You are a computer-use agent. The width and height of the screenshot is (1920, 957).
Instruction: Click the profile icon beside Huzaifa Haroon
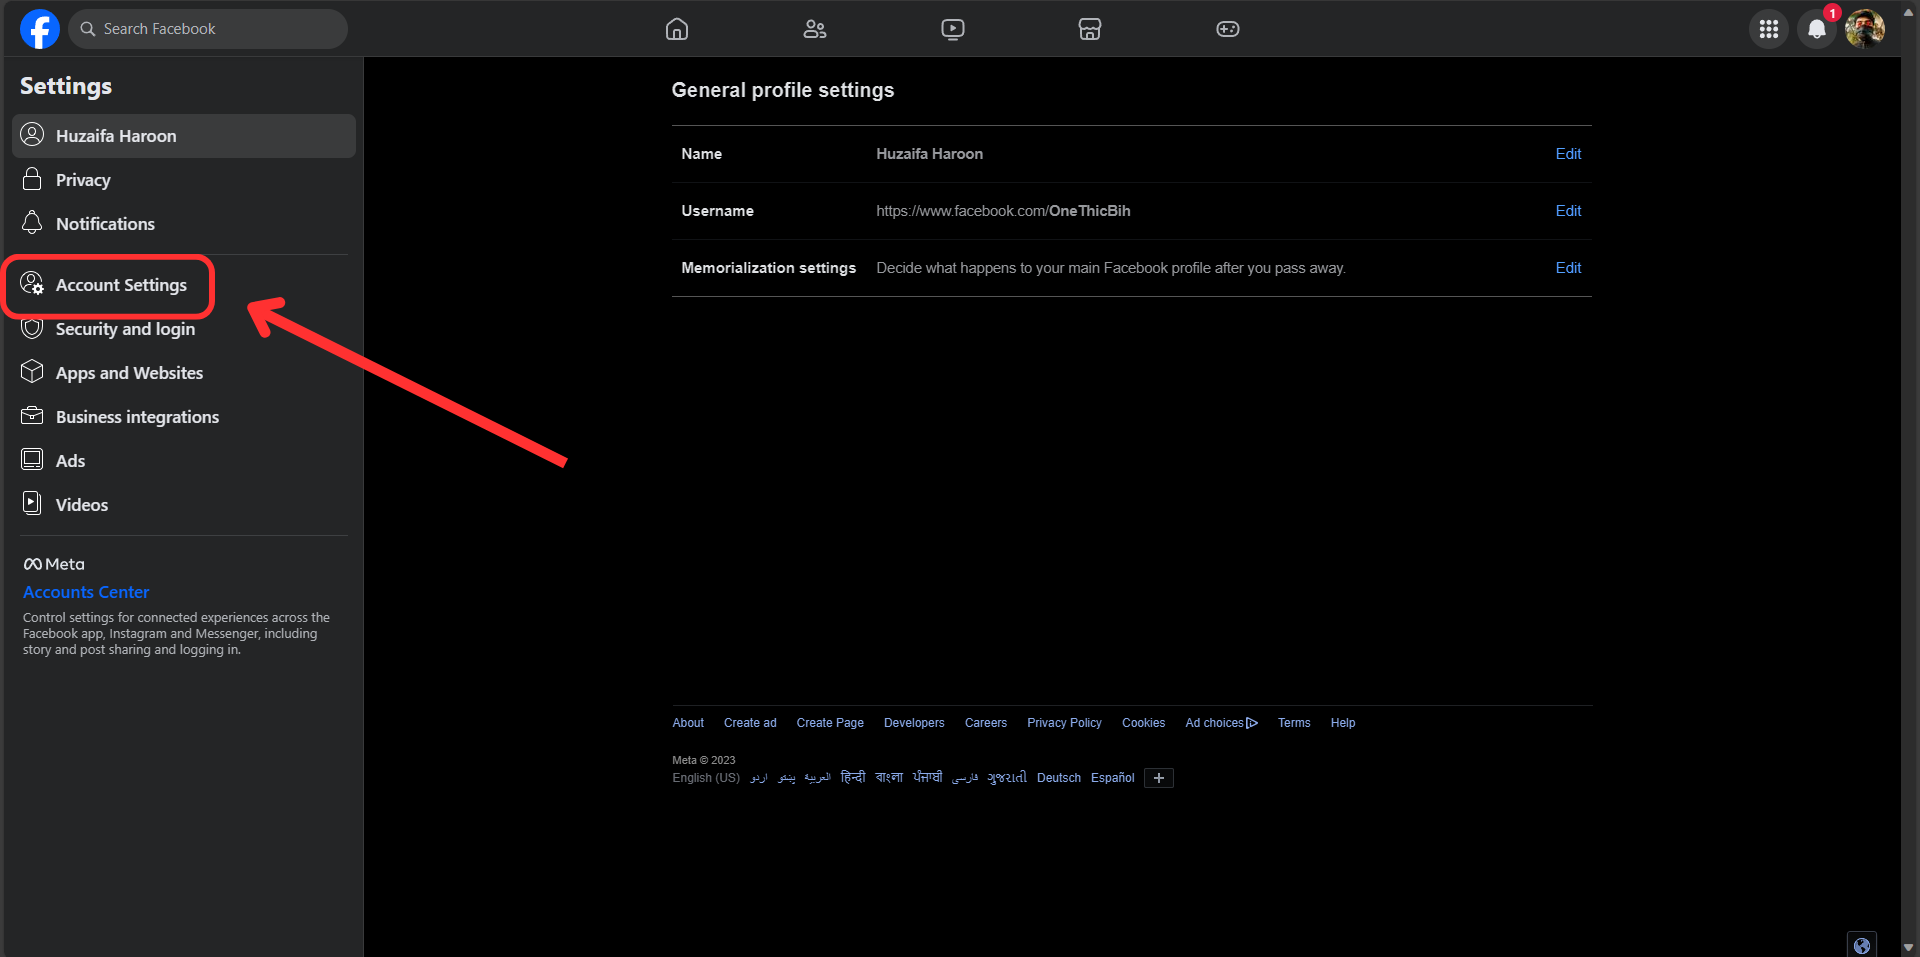click(x=32, y=135)
